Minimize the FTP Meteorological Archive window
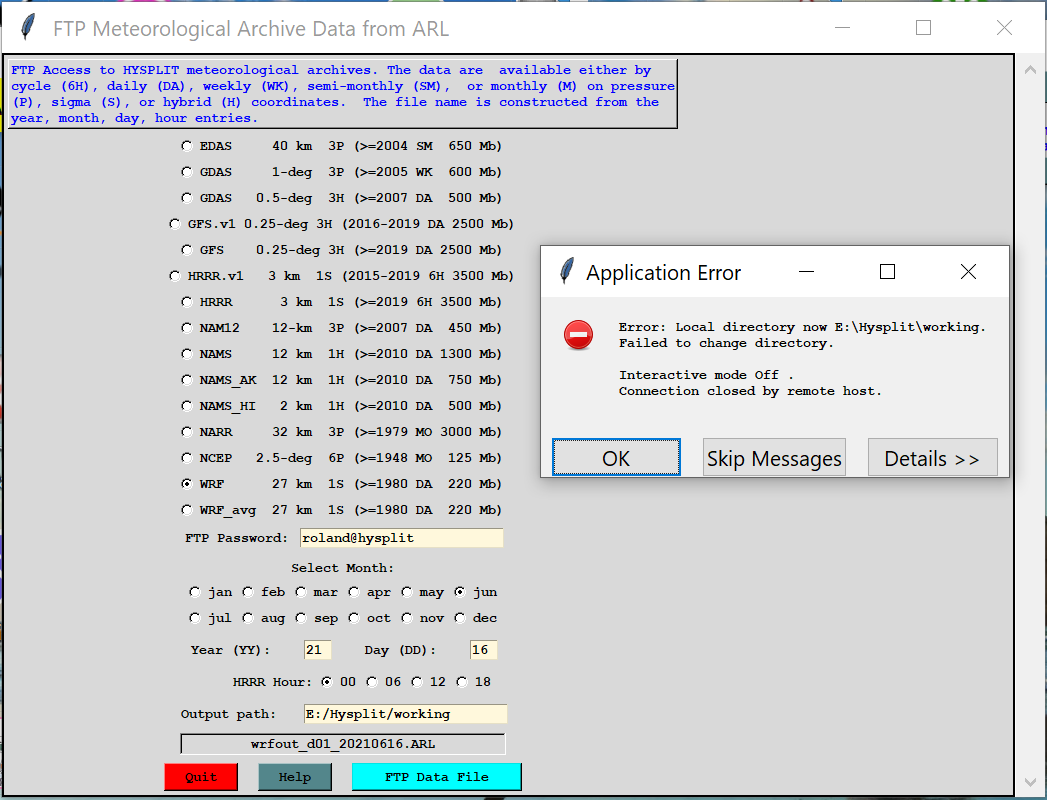The width and height of the screenshot is (1053, 800). point(843,28)
